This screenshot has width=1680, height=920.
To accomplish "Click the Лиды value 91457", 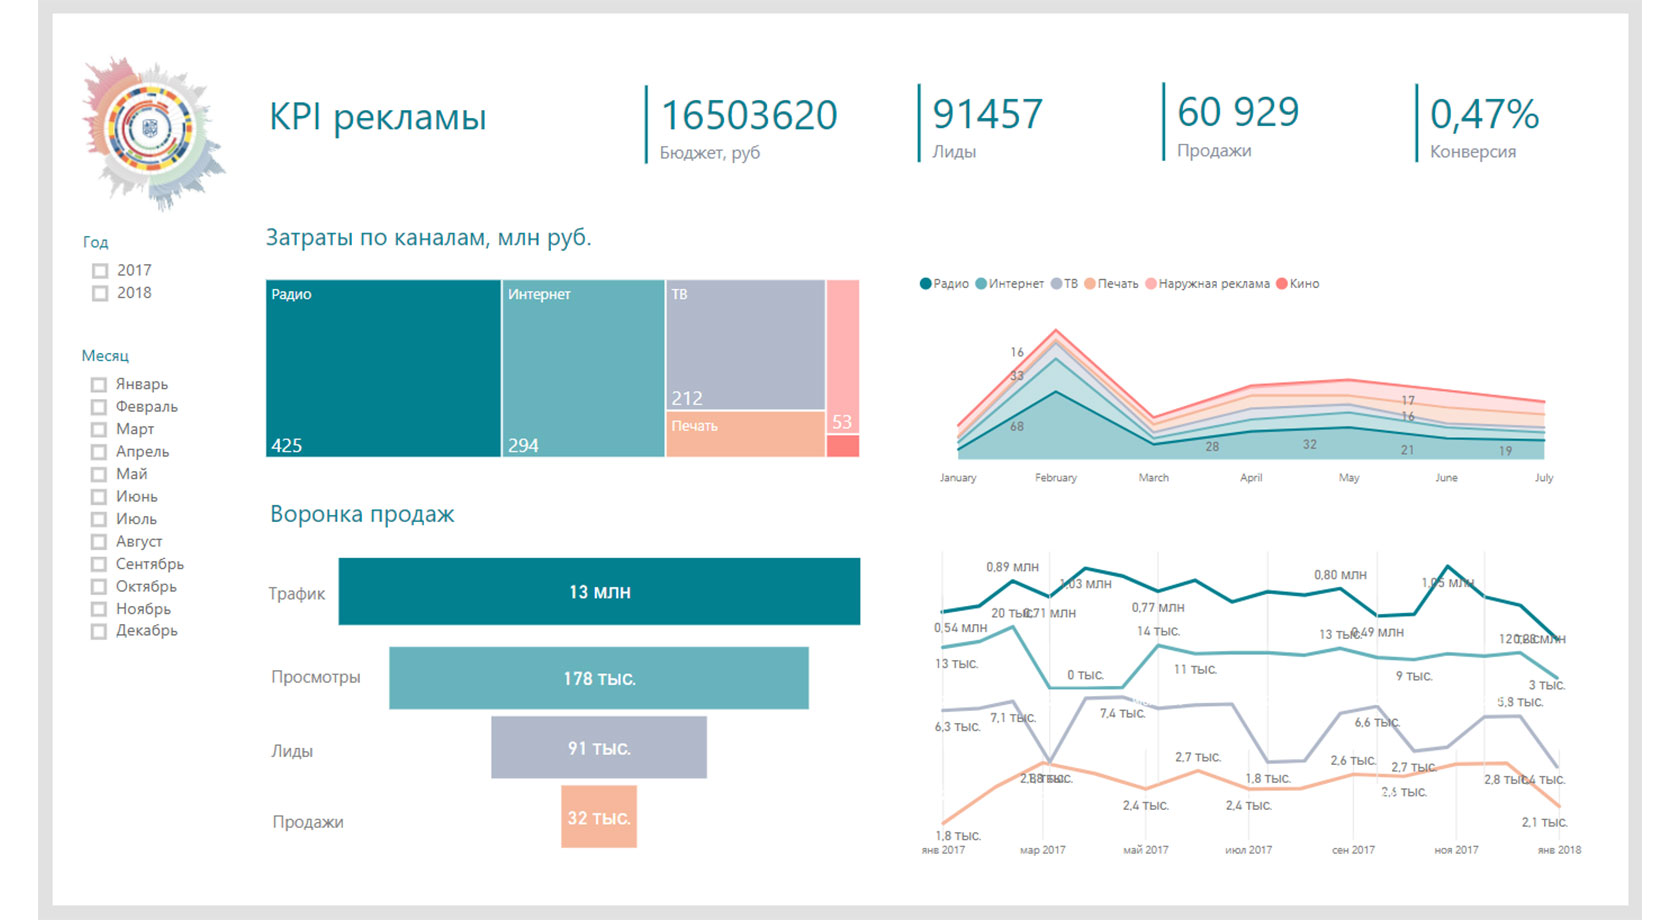I will [x=988, y=114].
